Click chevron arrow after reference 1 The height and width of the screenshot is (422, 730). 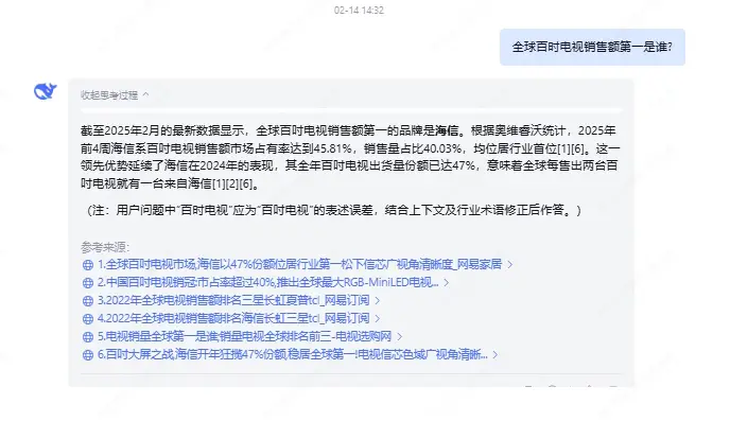point(510,265)
